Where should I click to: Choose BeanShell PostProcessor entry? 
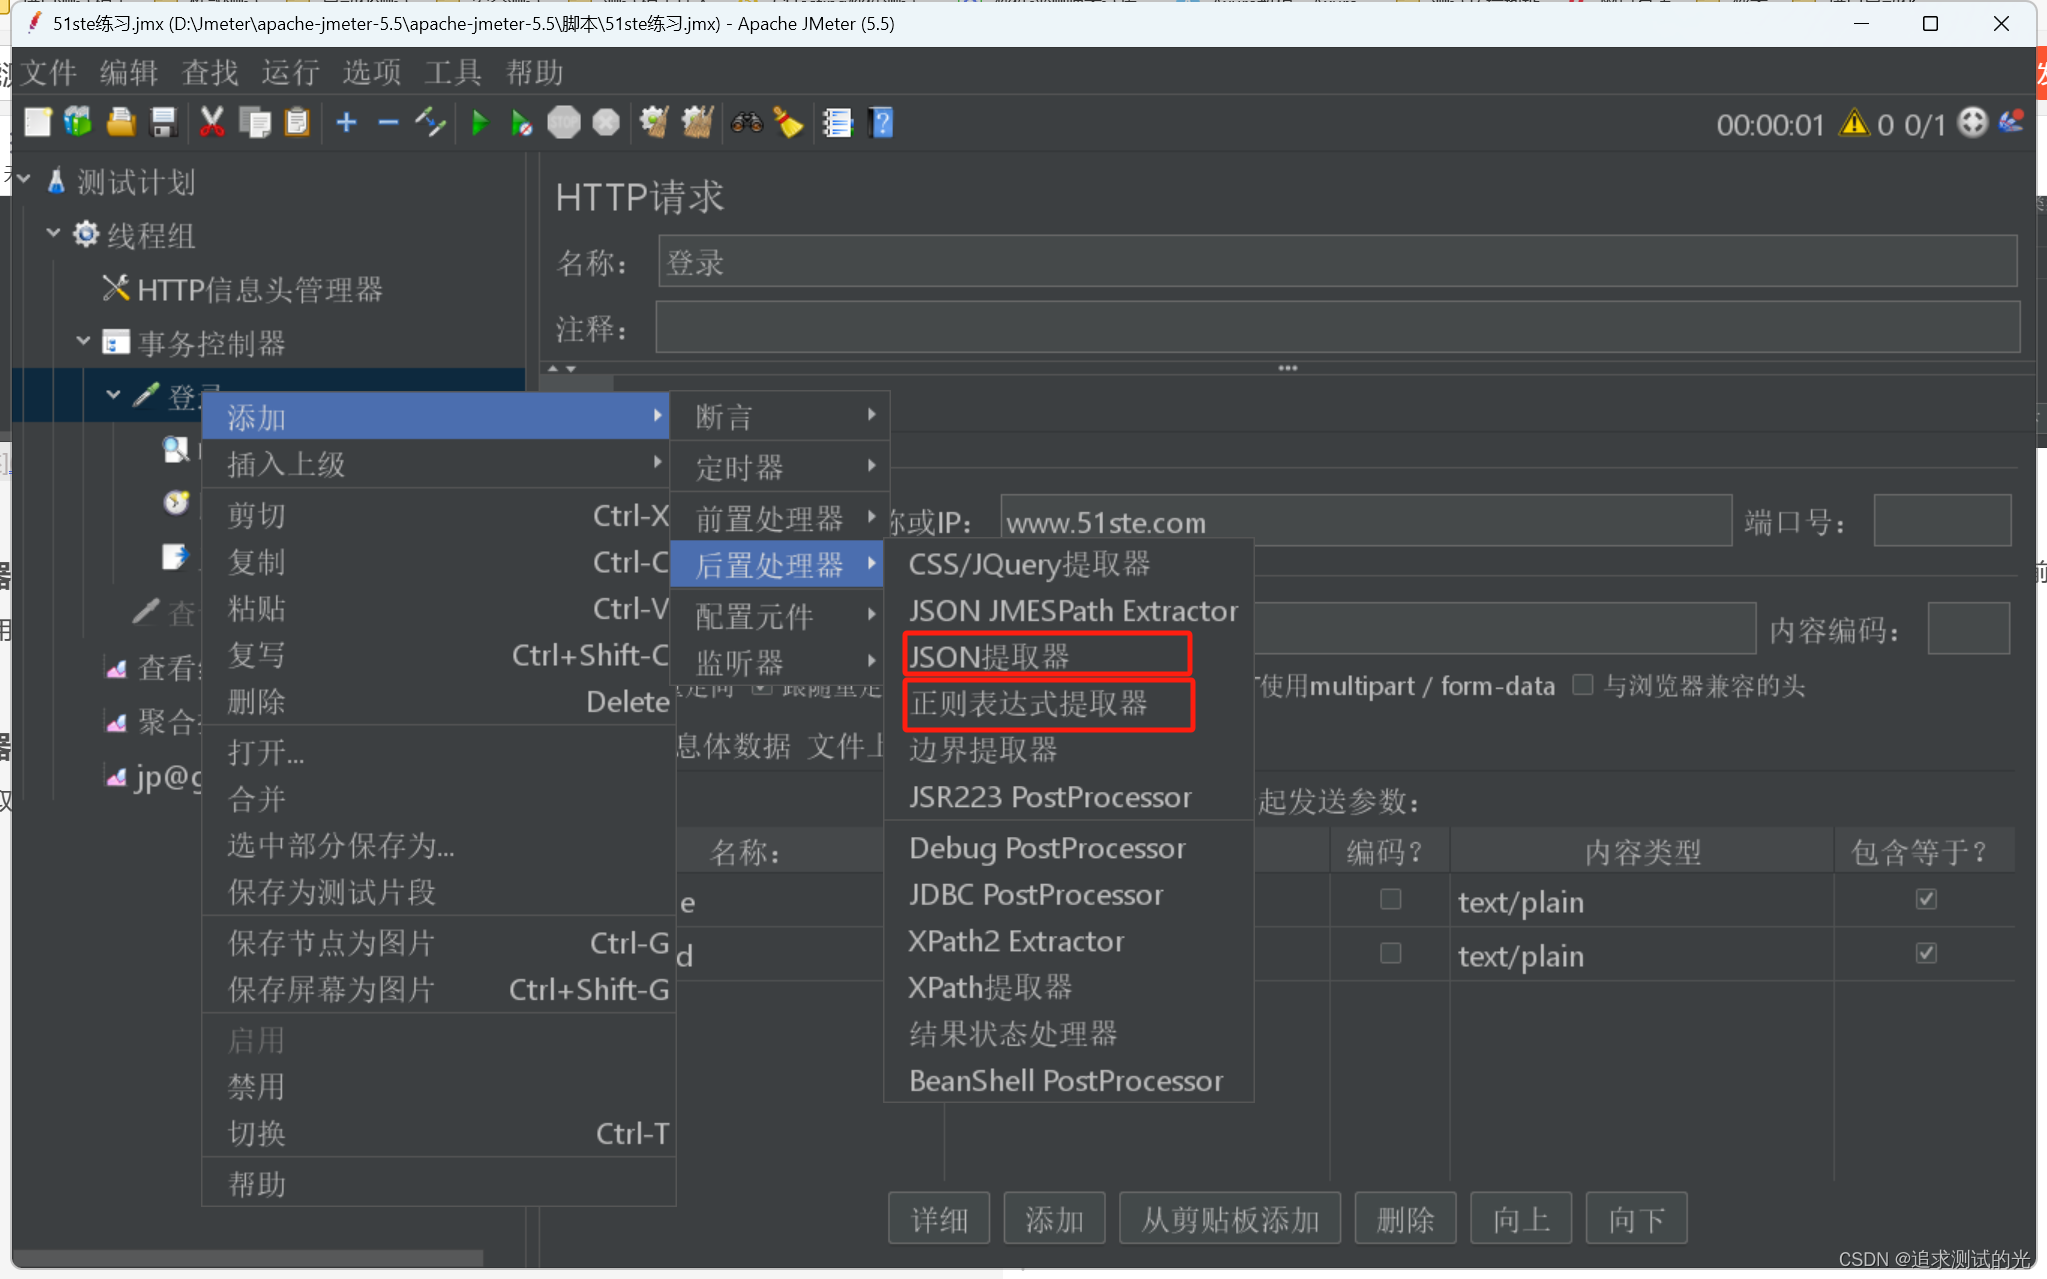coord(1069,1081)
